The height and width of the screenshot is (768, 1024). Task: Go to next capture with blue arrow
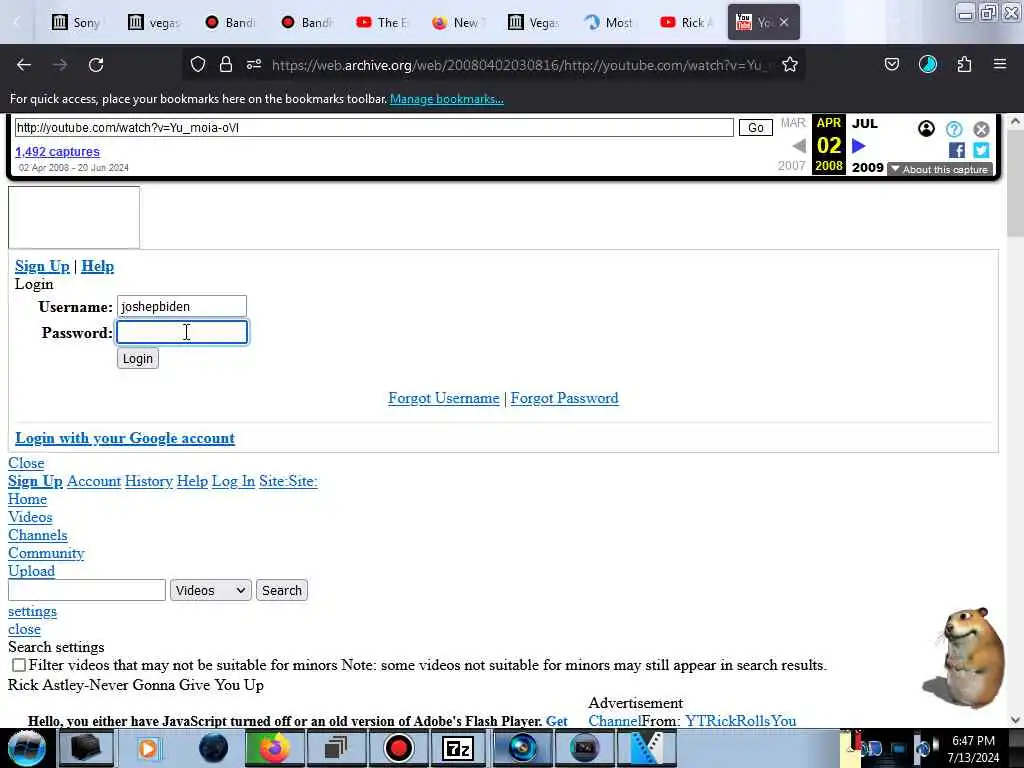point(859,146)
